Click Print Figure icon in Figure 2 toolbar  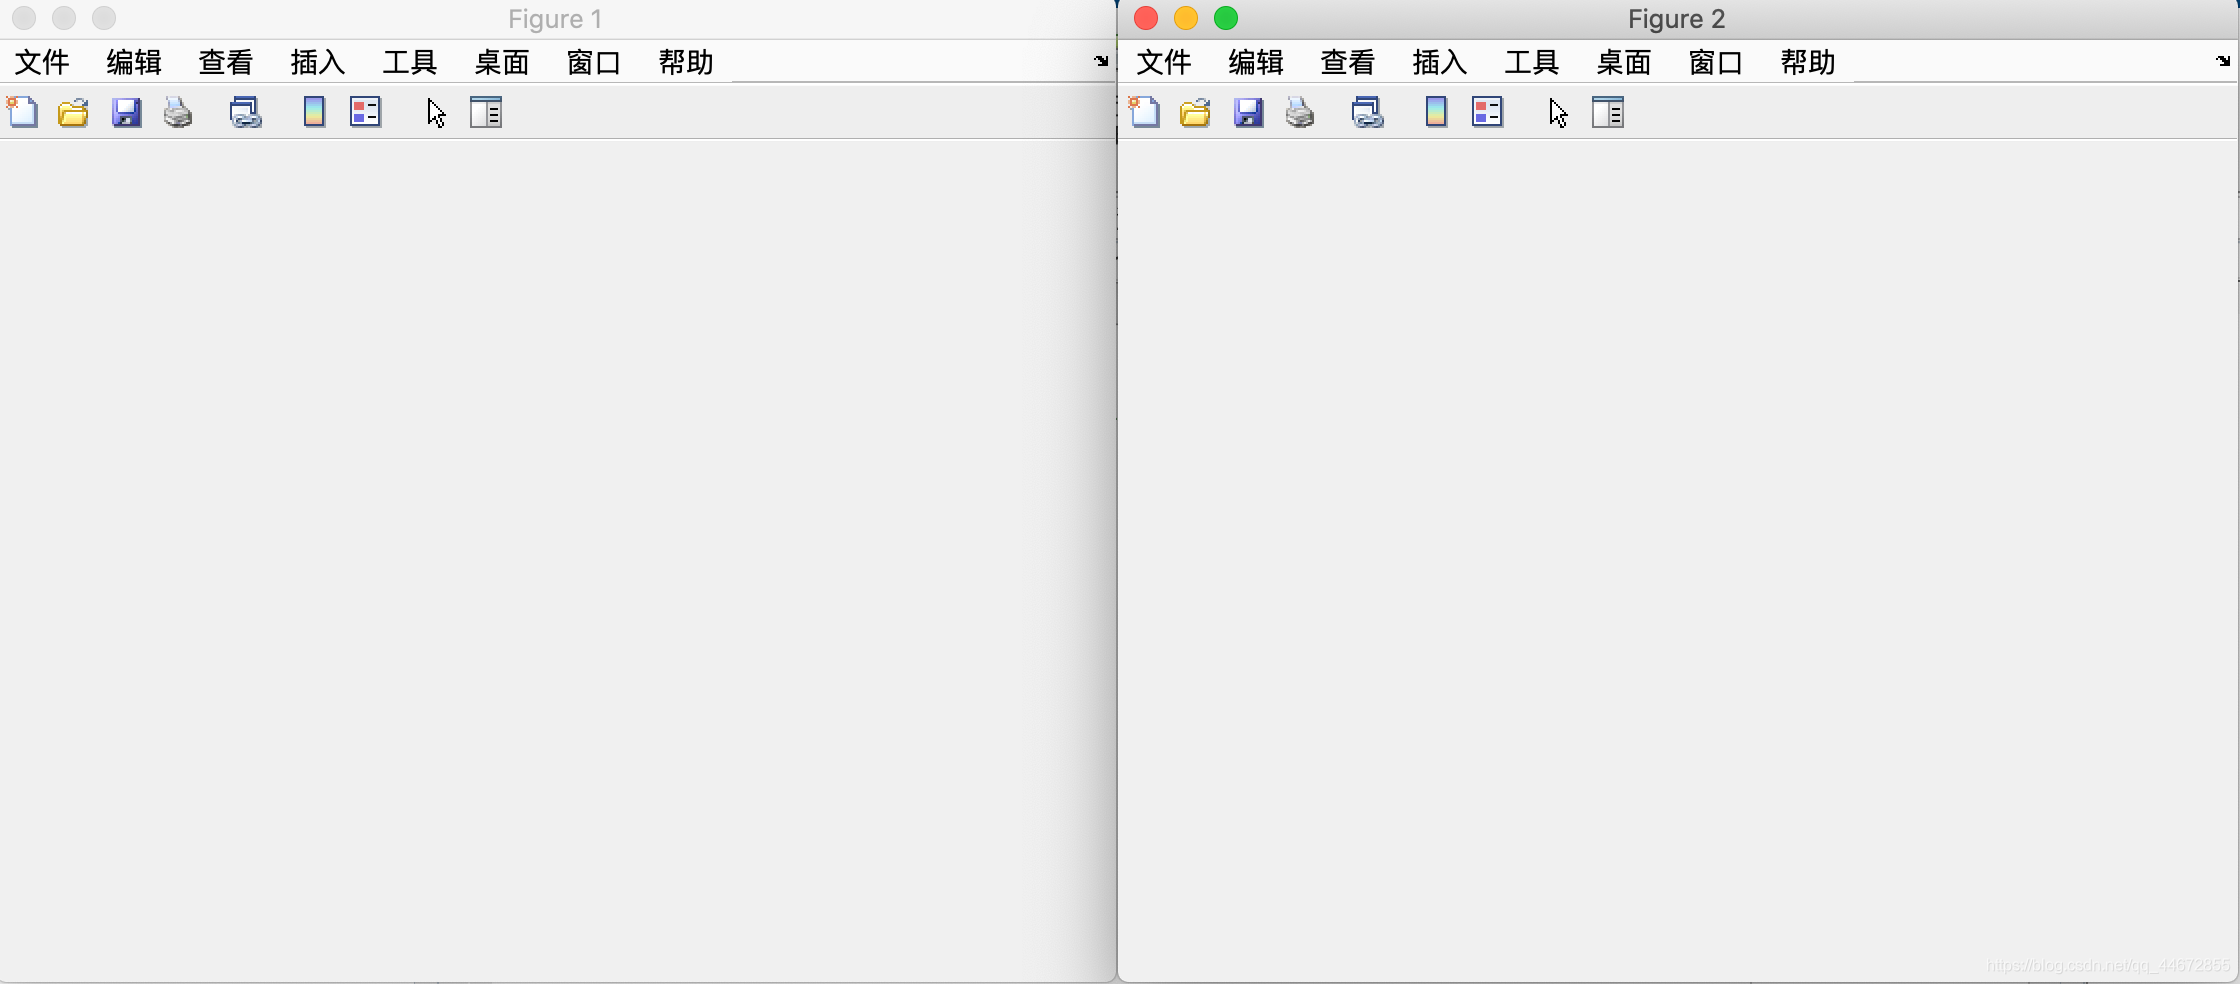pyautogui.click(x=1300, y=112)
